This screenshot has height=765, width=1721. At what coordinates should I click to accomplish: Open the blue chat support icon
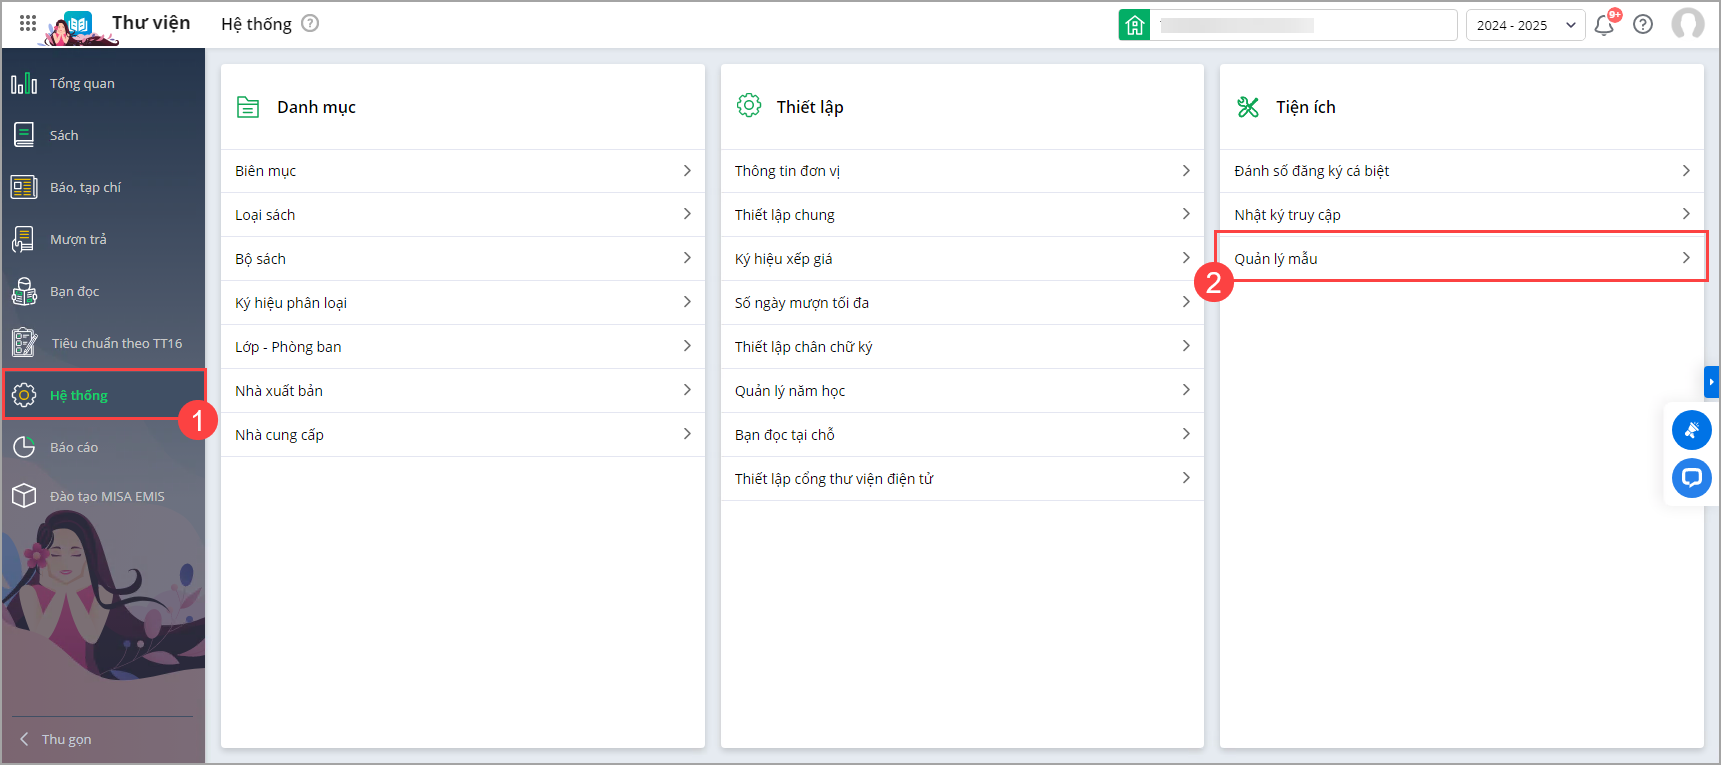tap(1691, 477)
